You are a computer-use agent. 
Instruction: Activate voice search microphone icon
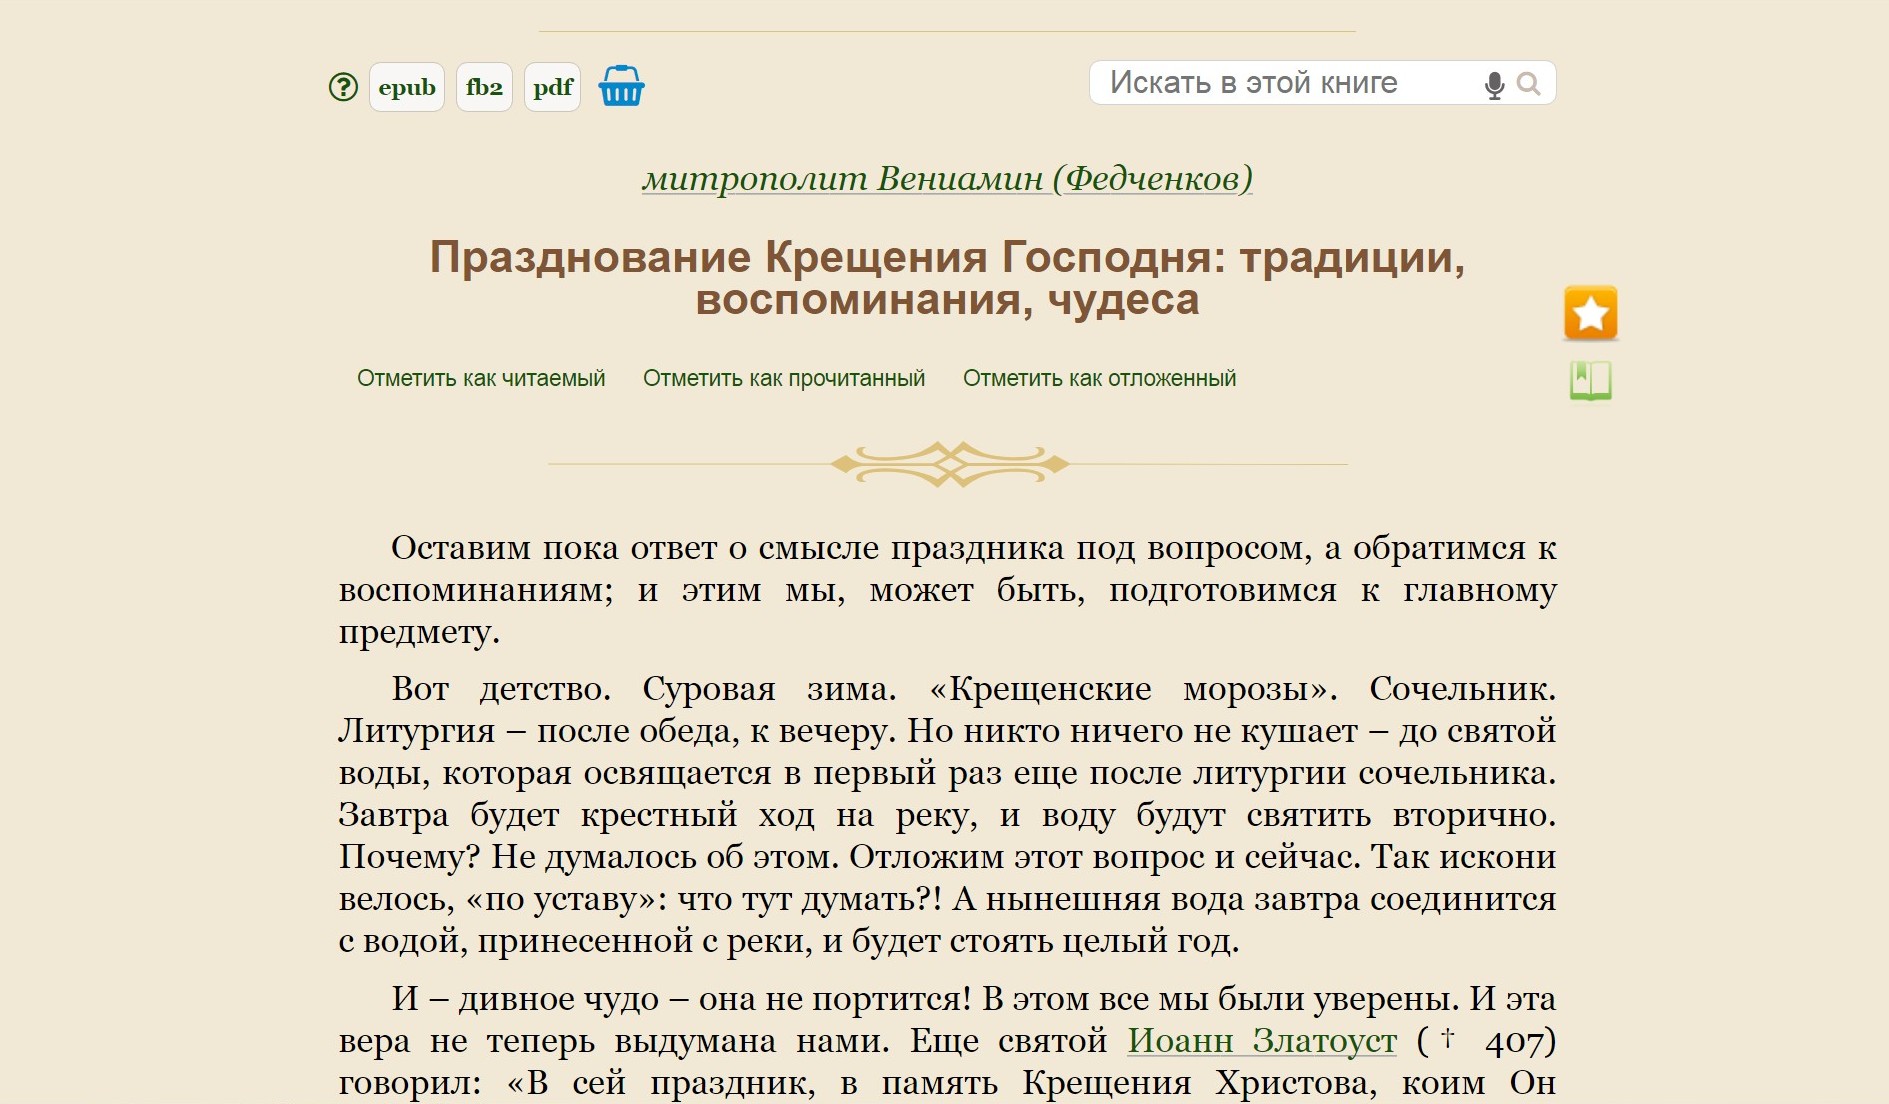coord(1494,85)
